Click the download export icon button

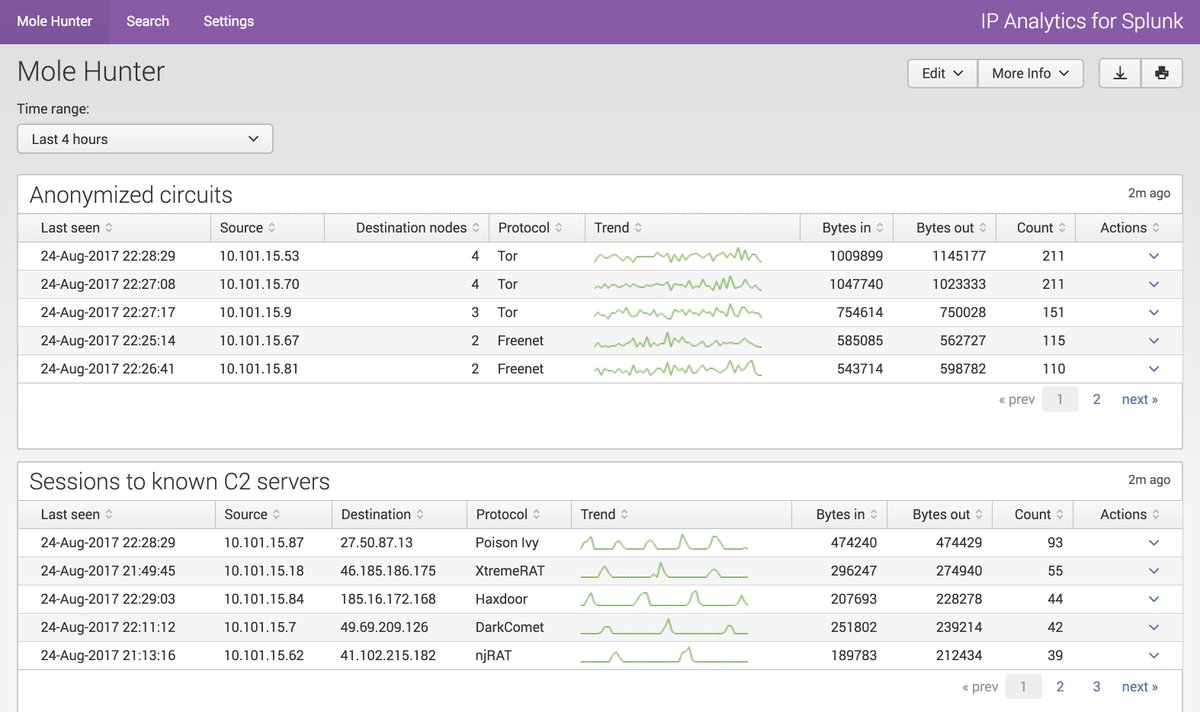click(x=1120, y=73)
